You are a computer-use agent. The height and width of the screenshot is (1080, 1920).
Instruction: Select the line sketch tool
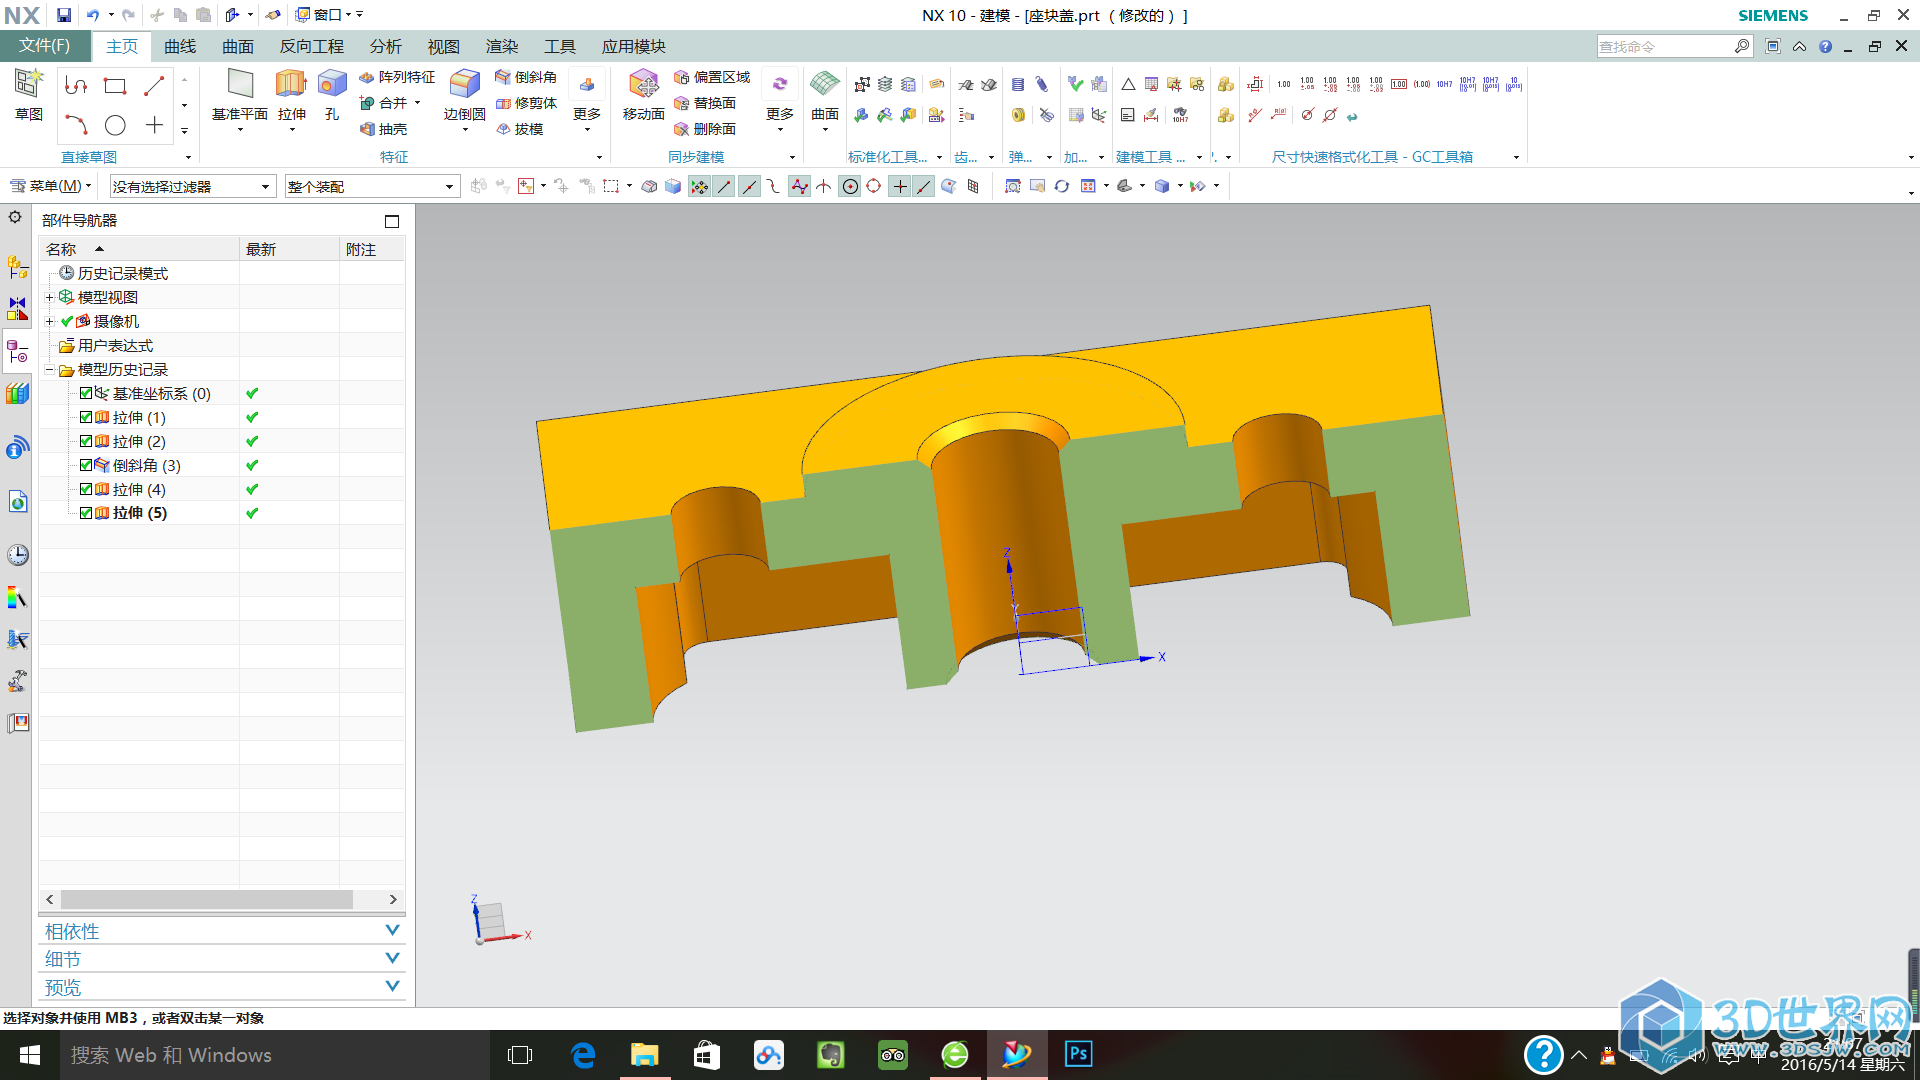click(x=154, y=86)
